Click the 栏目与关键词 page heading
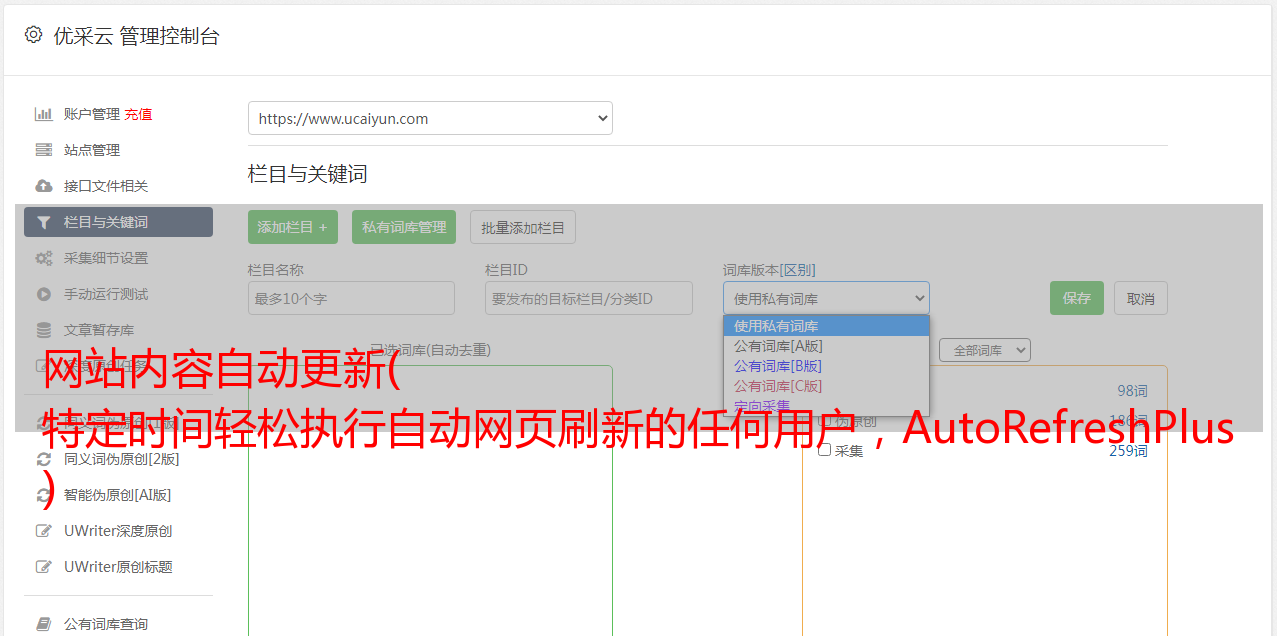The height and width of the screenshot is (636, 1277). pyautogui.click(x=308, y=174)
